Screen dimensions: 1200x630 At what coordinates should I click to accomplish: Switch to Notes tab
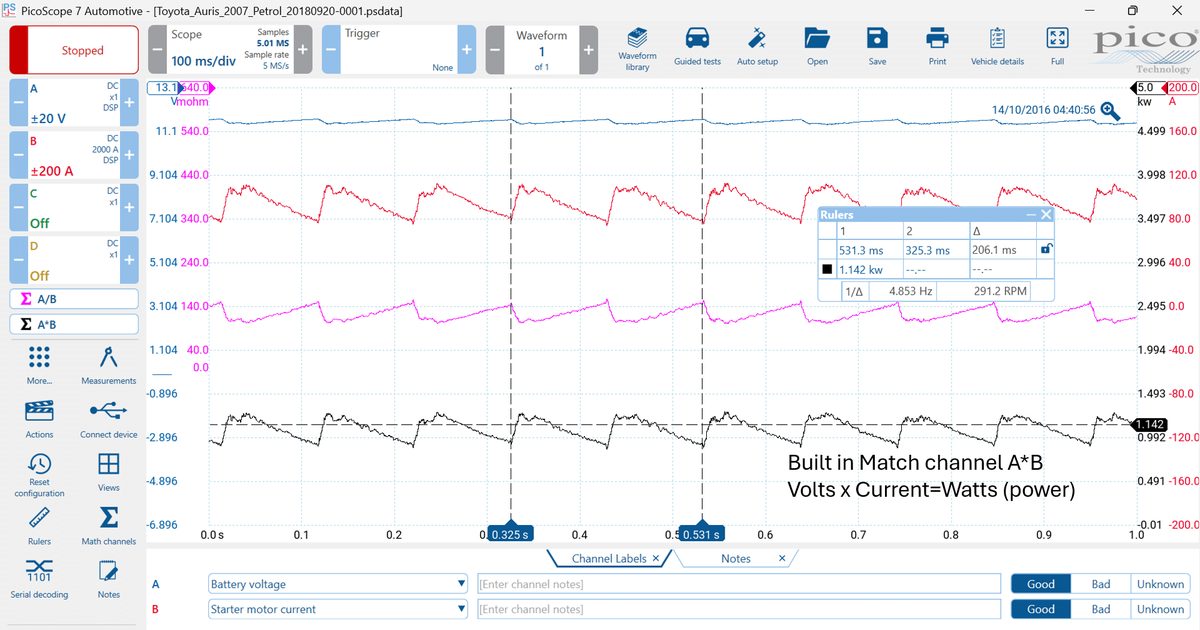point(736,558)
